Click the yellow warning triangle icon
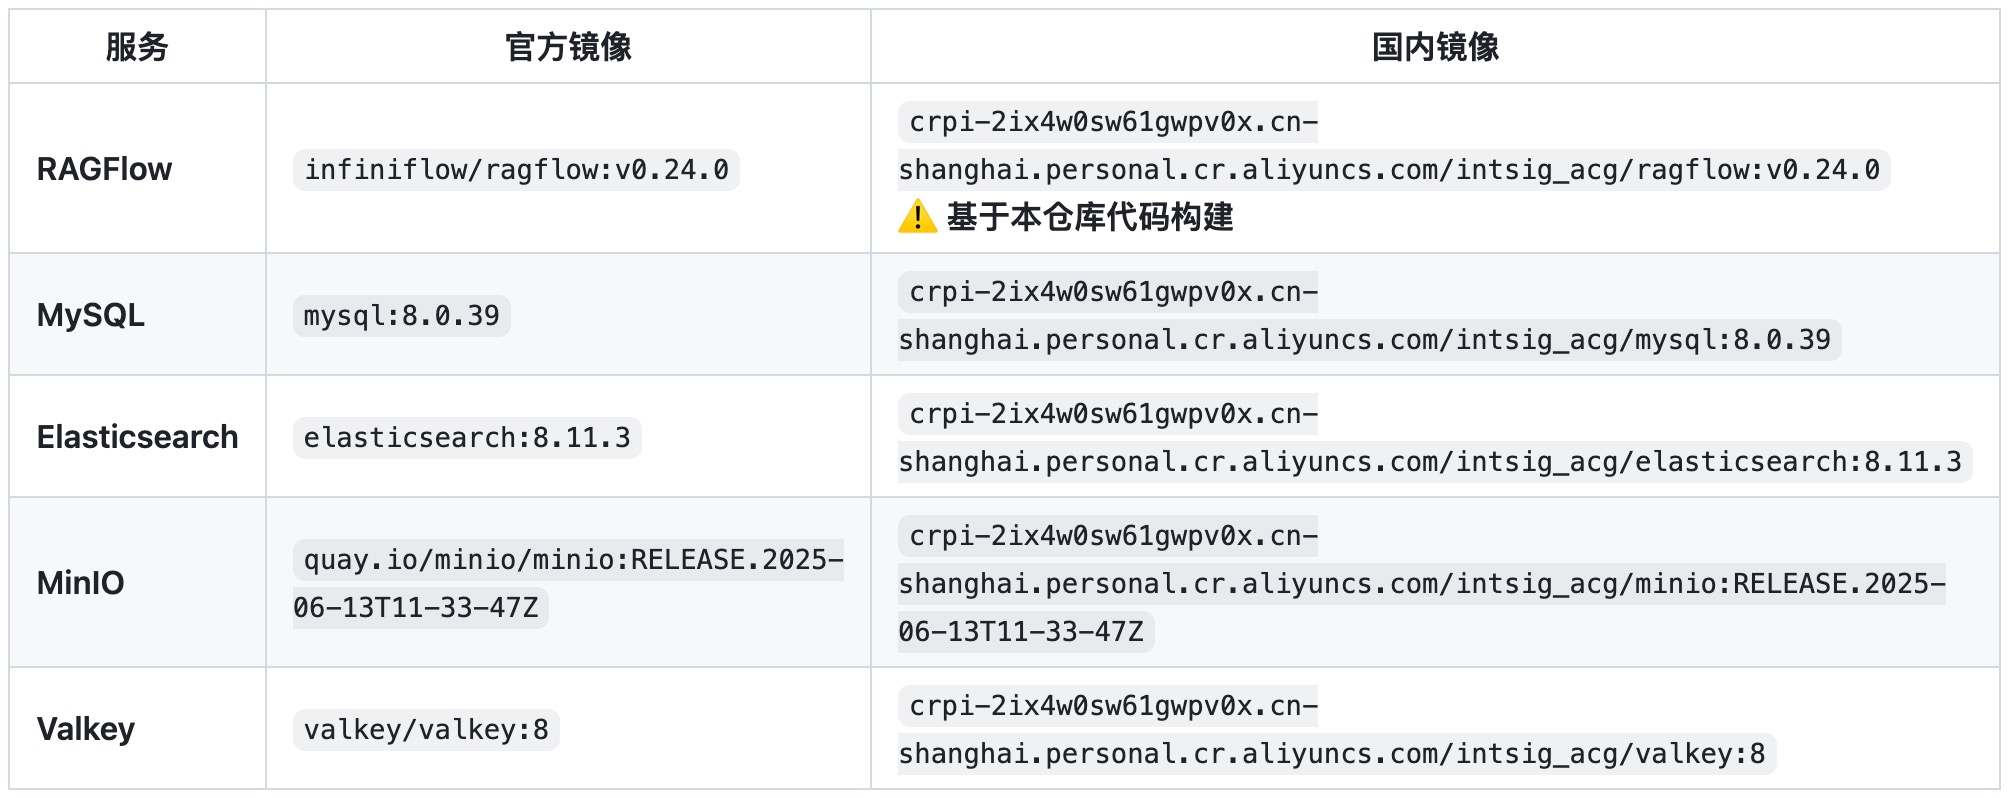Viewport: 2011px width, 798px height. (x=917, y=216)
